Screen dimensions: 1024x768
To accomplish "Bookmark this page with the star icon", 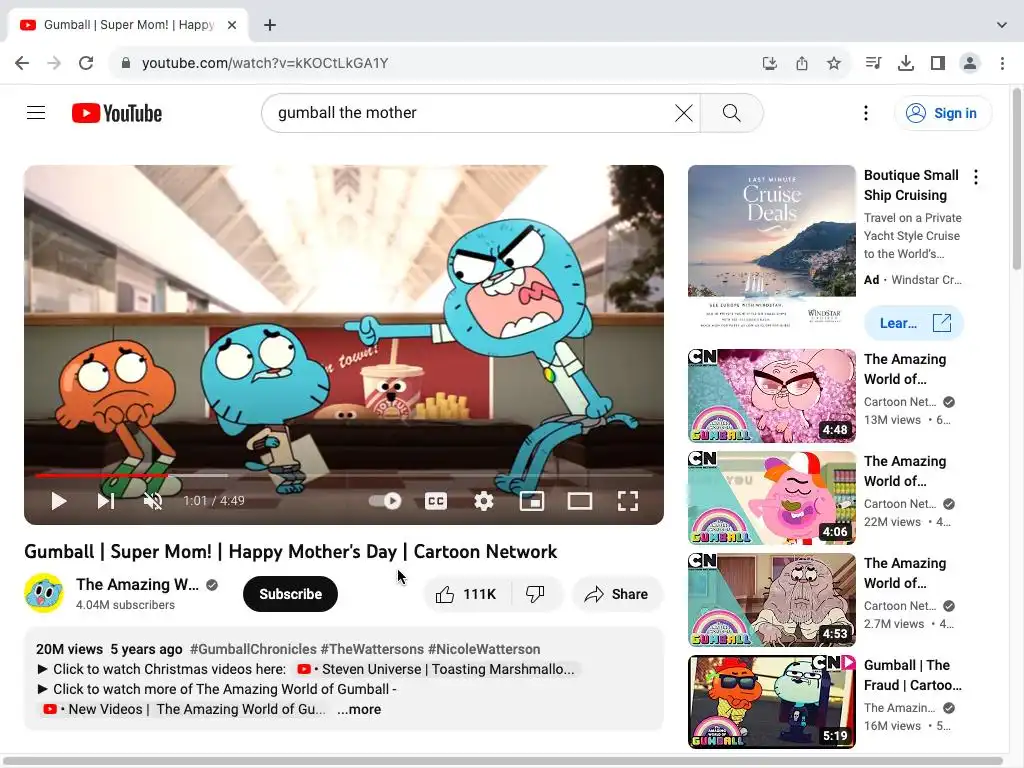I will click(x=834, y=63).
